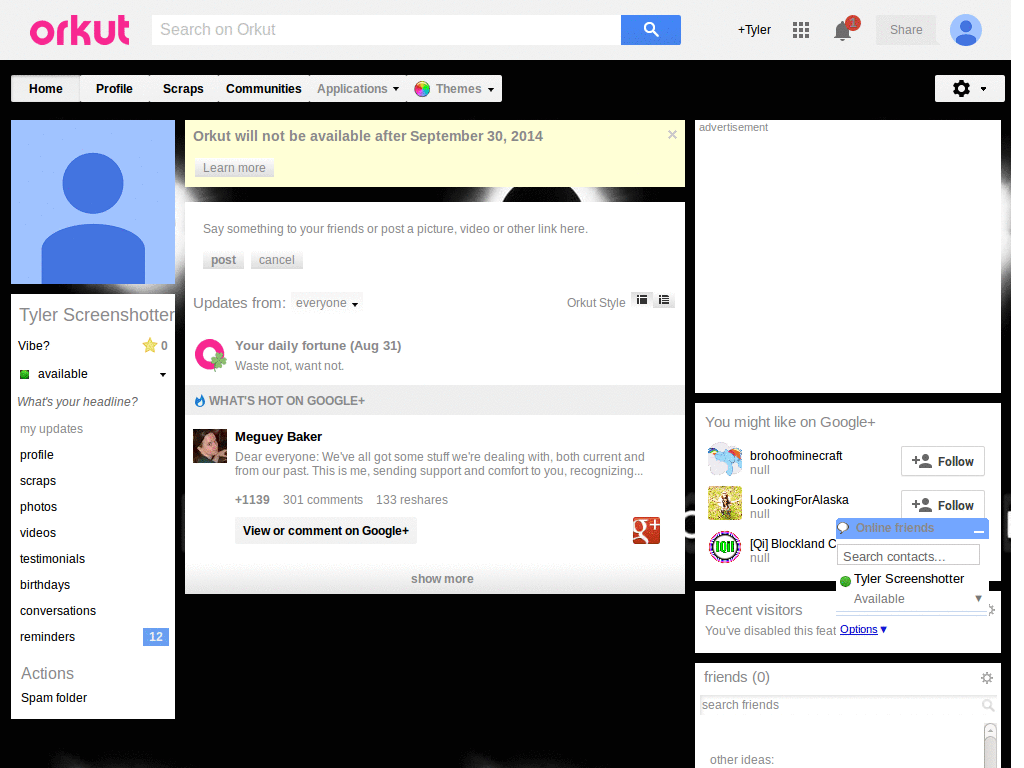1024x768 pixels.
Task: Open the testimonials sidebar link
Action: (x=52, y=559)
